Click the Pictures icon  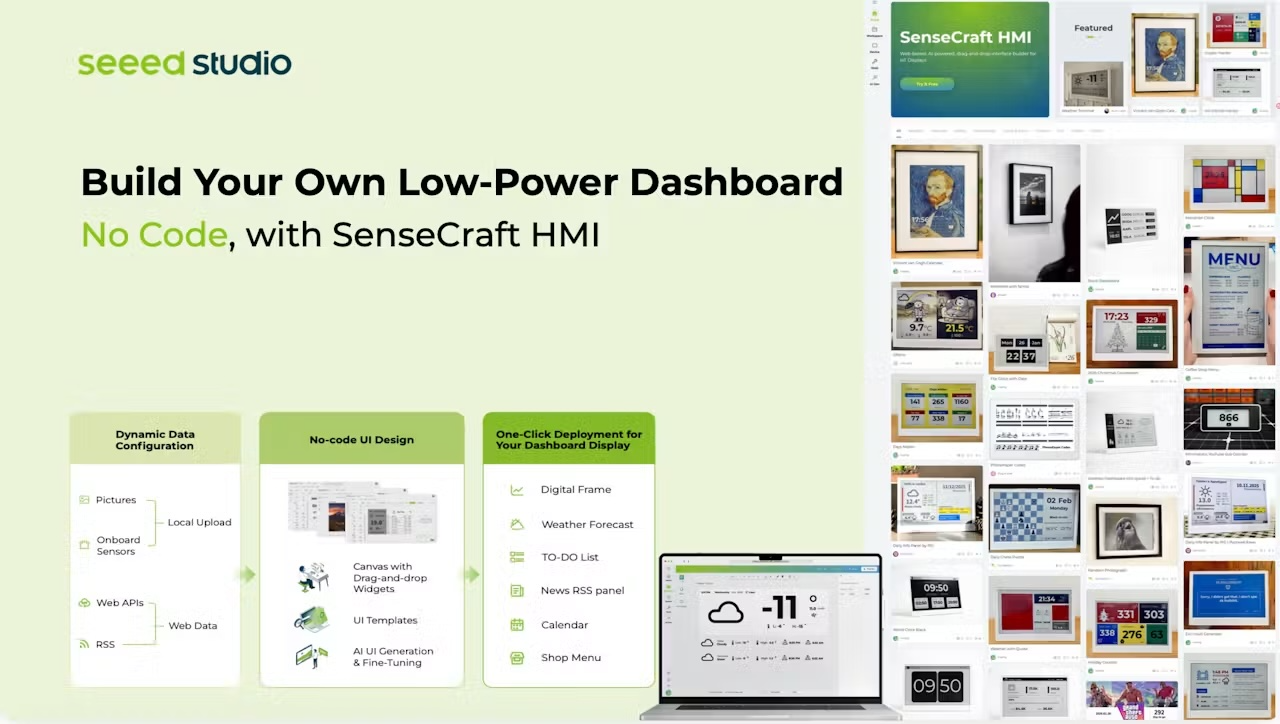[85, 500]
